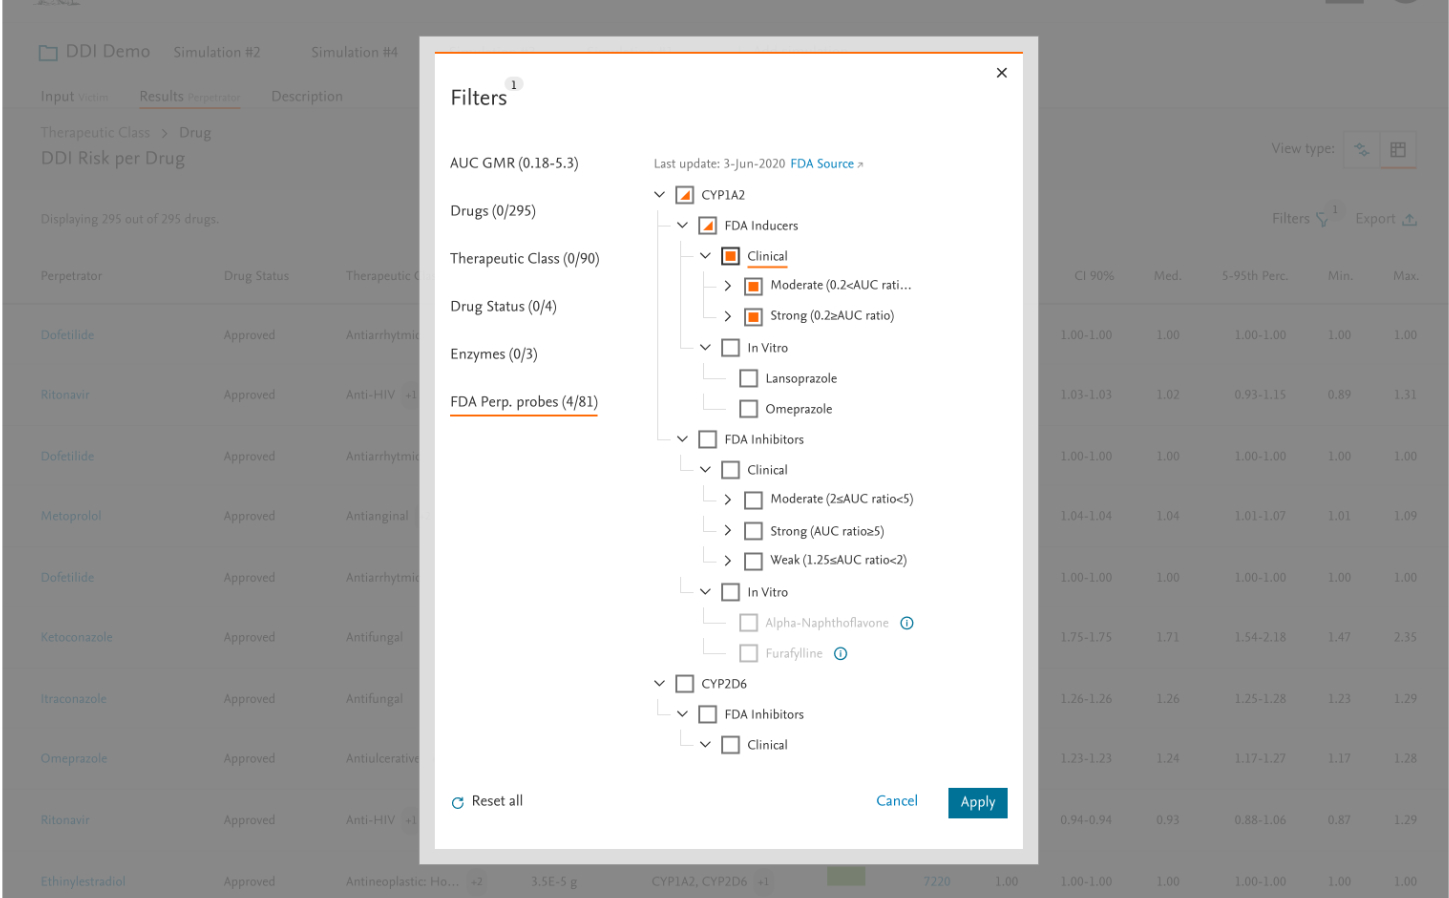Click the Reset all refresh icon
Image resolution: width=1449 pixels, height=898 pixels.
pyautogui.click(x=458, y=802)
